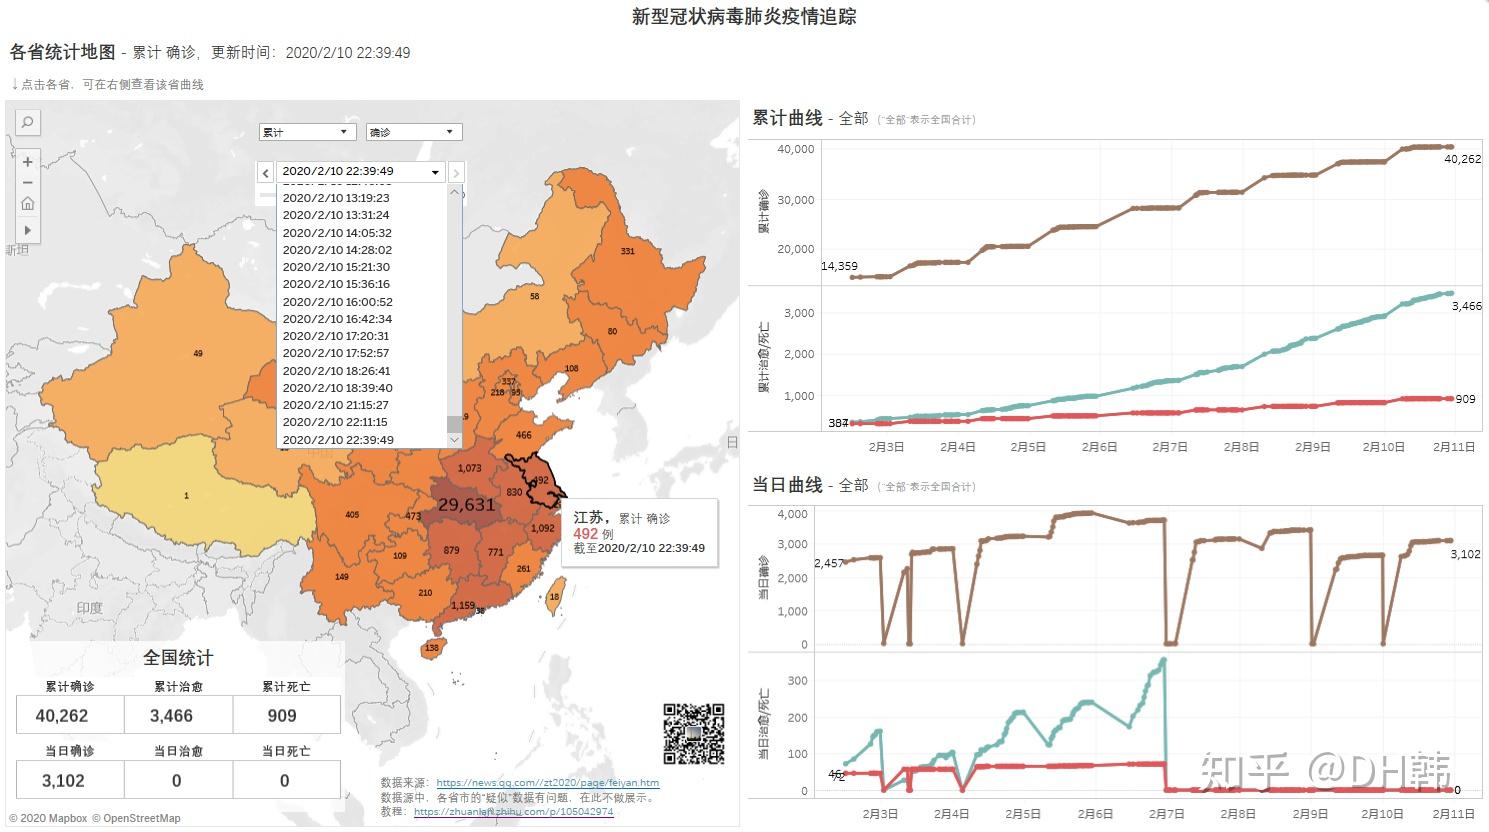
Task: Select 2020/2/10 16:00:52 from the list
Action: tap(337, 302)
